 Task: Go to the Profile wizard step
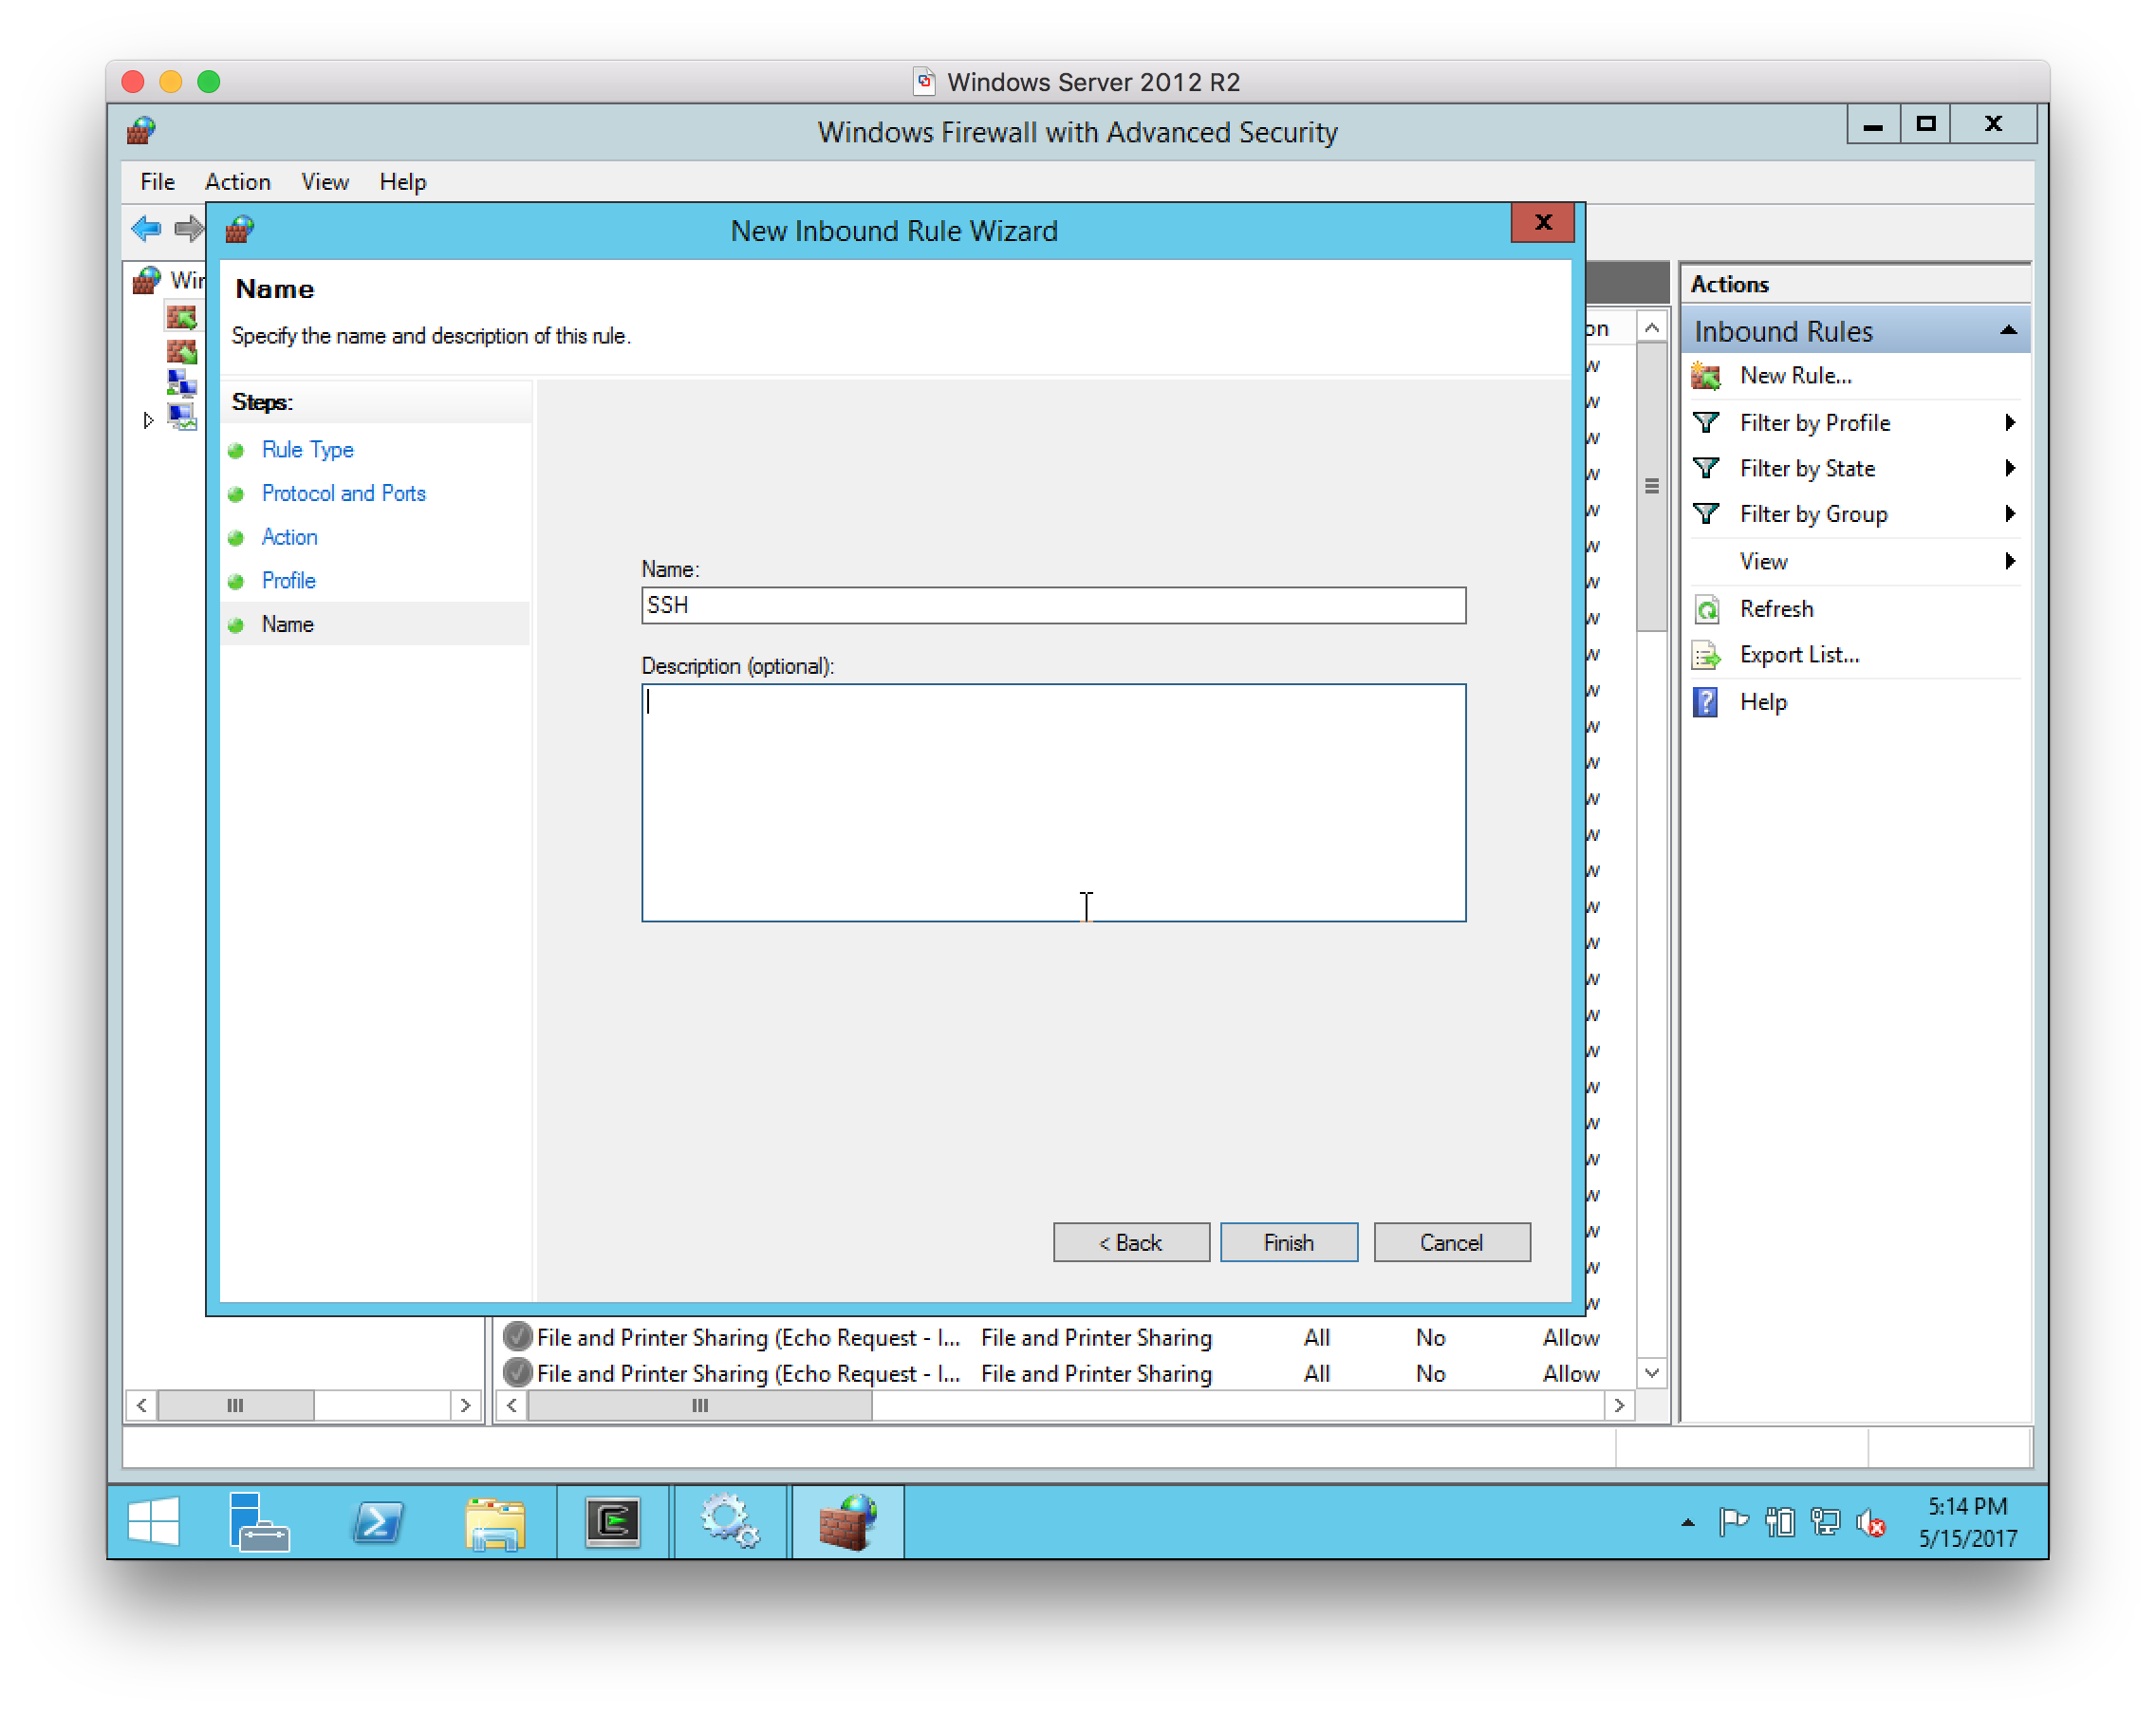288,581
